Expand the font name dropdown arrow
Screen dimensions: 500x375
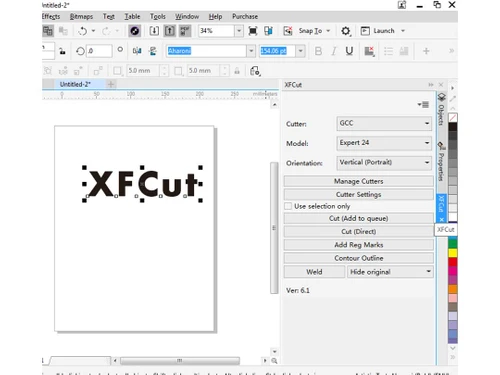coord(251,51)
